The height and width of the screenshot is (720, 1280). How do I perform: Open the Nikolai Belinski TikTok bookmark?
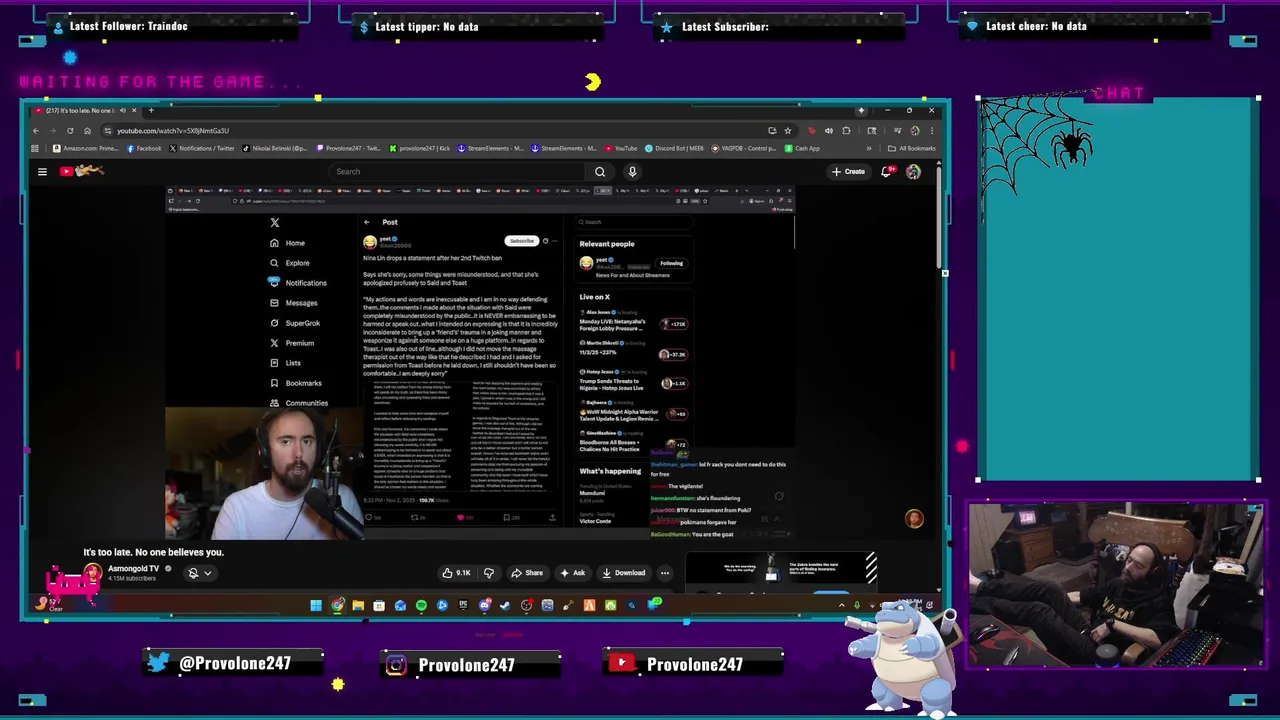(275, 148)
